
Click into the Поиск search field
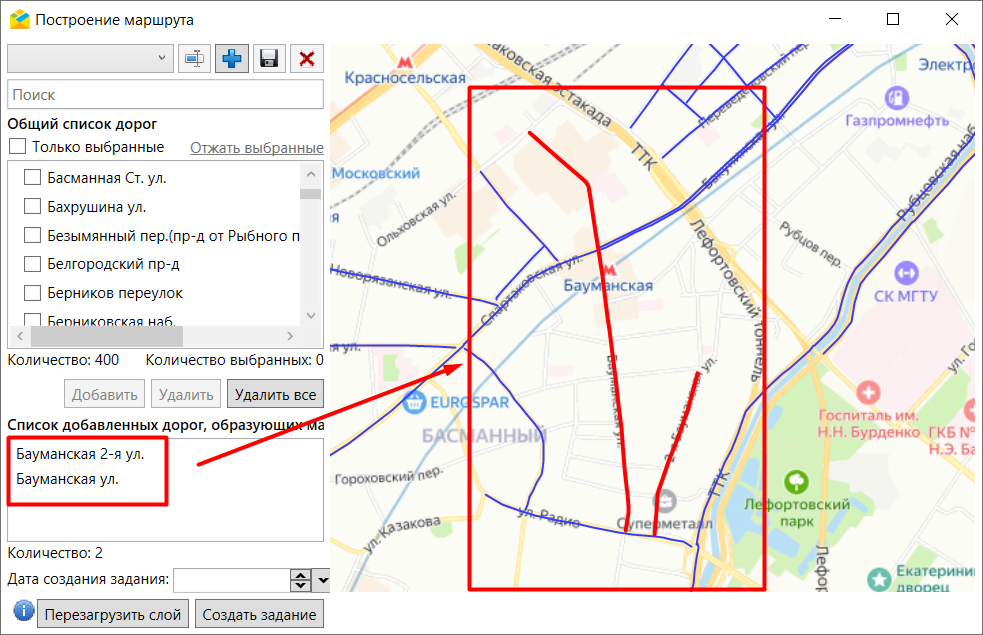(165, 95)
